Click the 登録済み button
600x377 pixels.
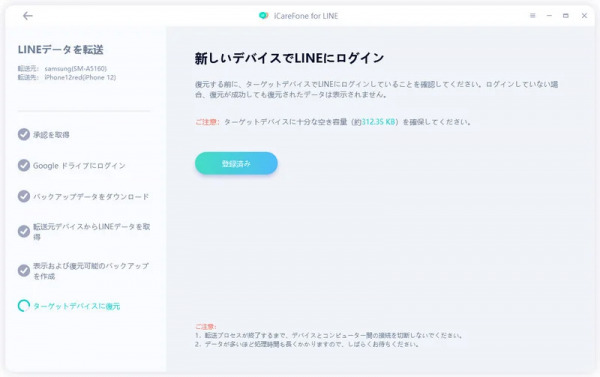pyautogui.click(x=236, y=163)
